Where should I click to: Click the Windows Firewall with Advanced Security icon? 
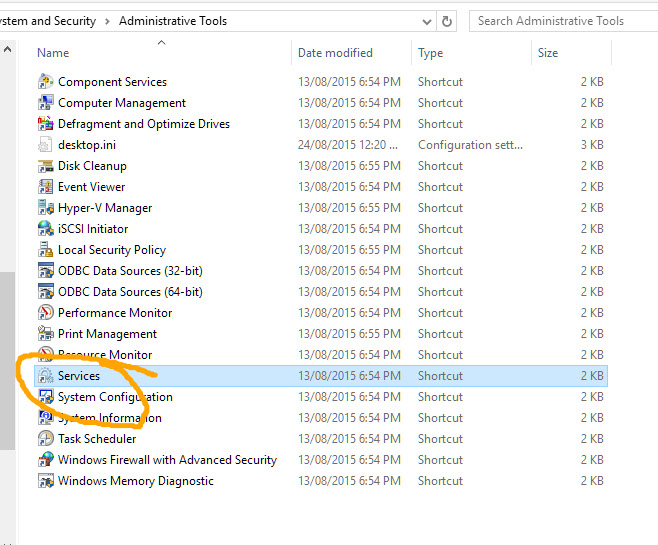(45, 460)
